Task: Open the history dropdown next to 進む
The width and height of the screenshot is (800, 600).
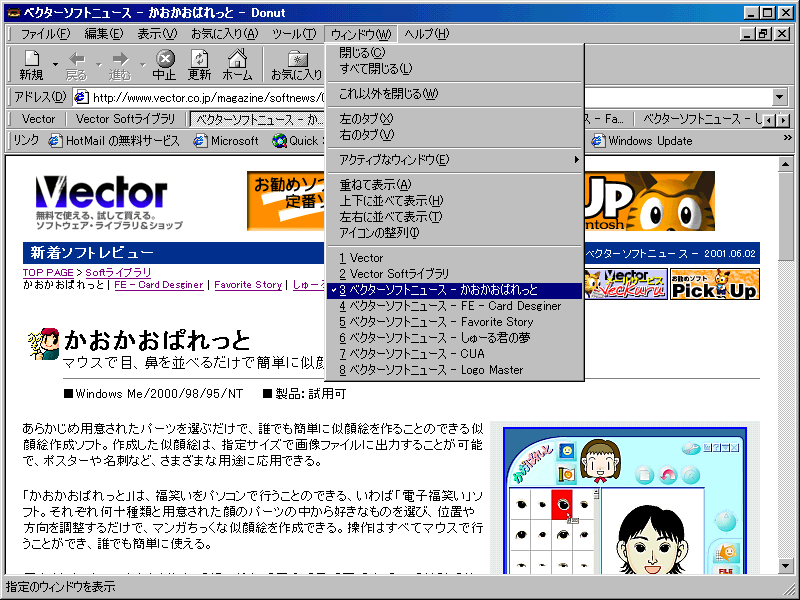Action: (x=142, y=65)
